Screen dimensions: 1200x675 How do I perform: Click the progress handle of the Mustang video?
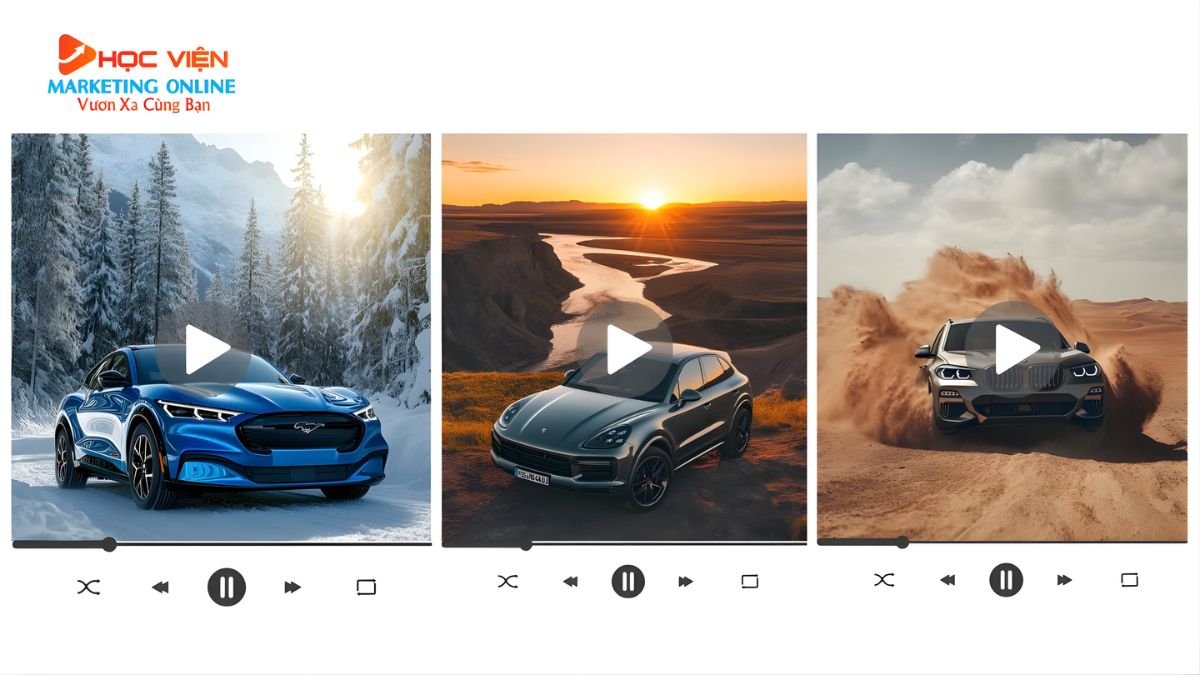point(109,544)
